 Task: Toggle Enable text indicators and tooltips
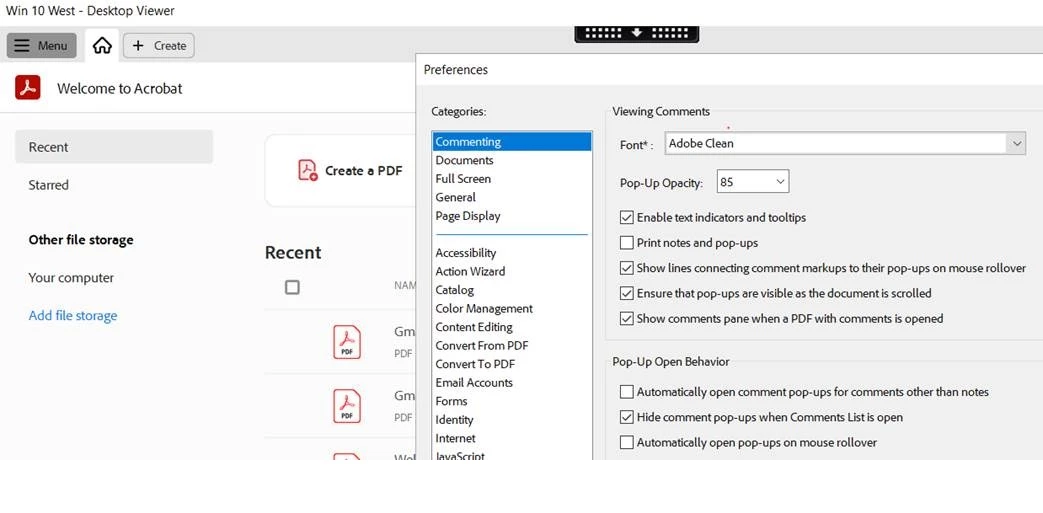click(626, 218)
